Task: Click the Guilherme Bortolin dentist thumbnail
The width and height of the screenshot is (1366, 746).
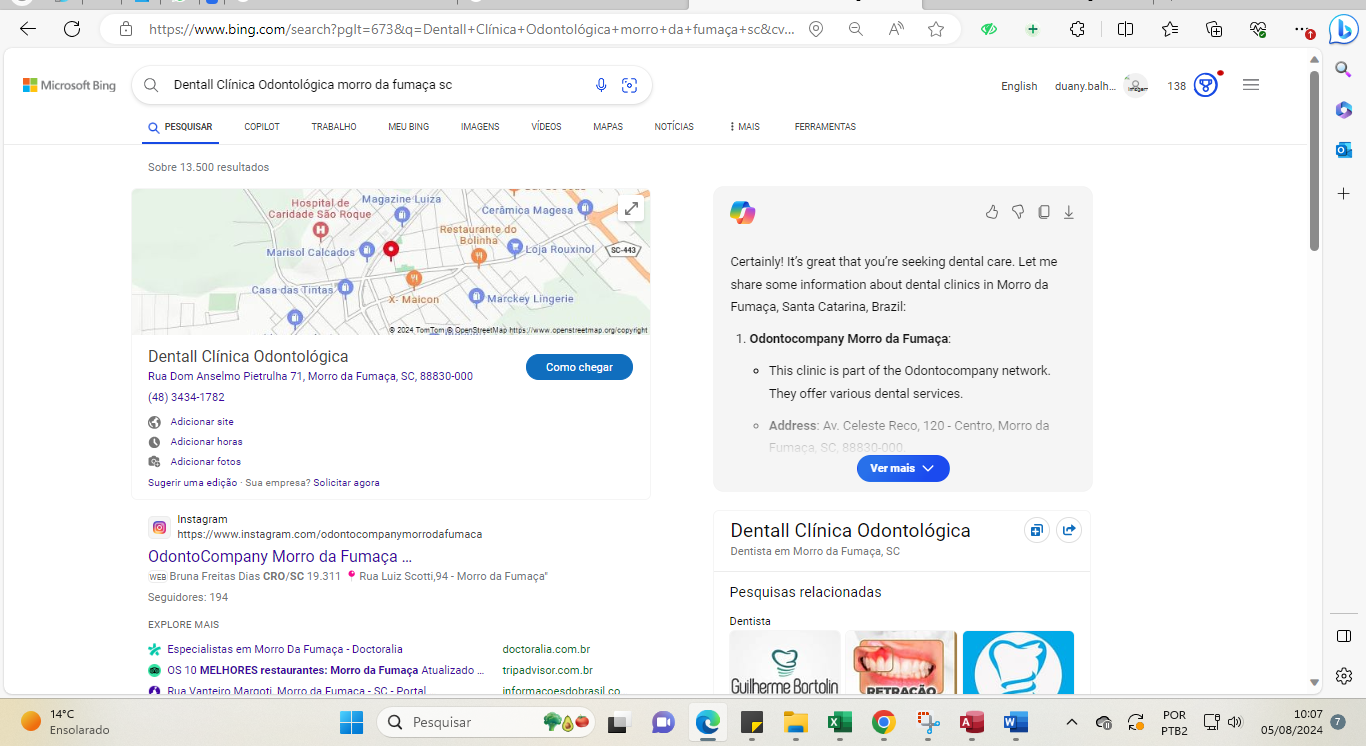Action: coord(785,662)
